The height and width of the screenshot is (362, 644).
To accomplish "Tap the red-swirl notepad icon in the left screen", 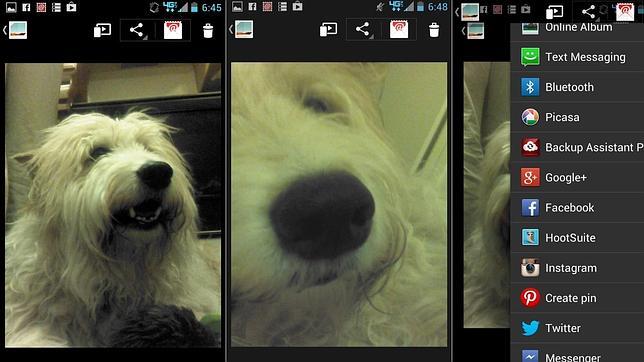I will point(173,30).
